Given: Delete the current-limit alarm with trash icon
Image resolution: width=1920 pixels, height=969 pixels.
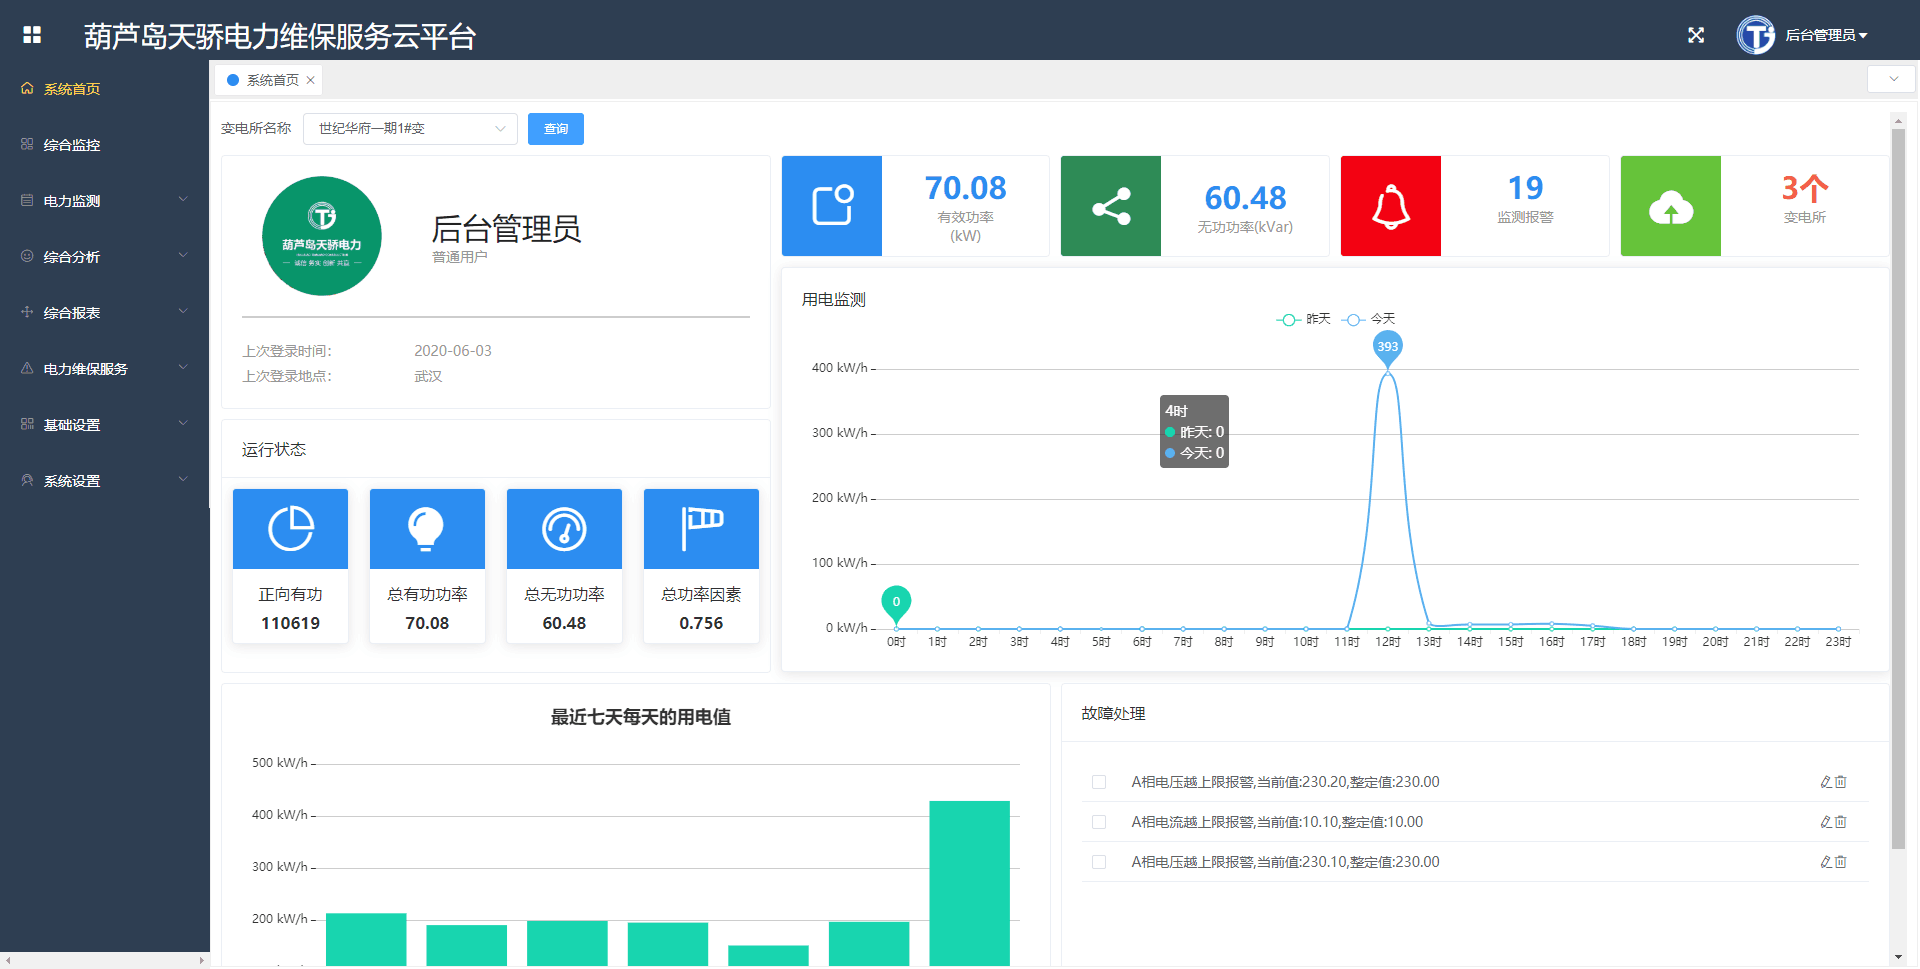Looking at the screenshot, I should pos(1841,822).
